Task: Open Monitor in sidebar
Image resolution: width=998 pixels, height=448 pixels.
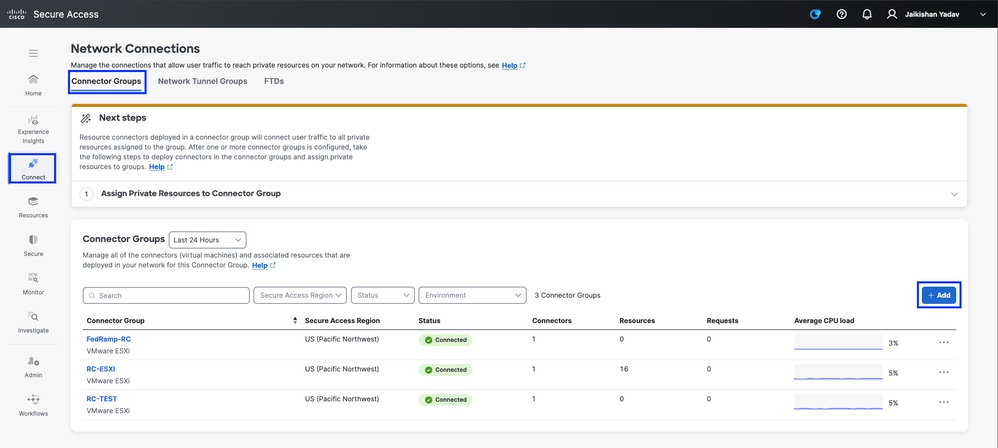Action: point(33,284)
